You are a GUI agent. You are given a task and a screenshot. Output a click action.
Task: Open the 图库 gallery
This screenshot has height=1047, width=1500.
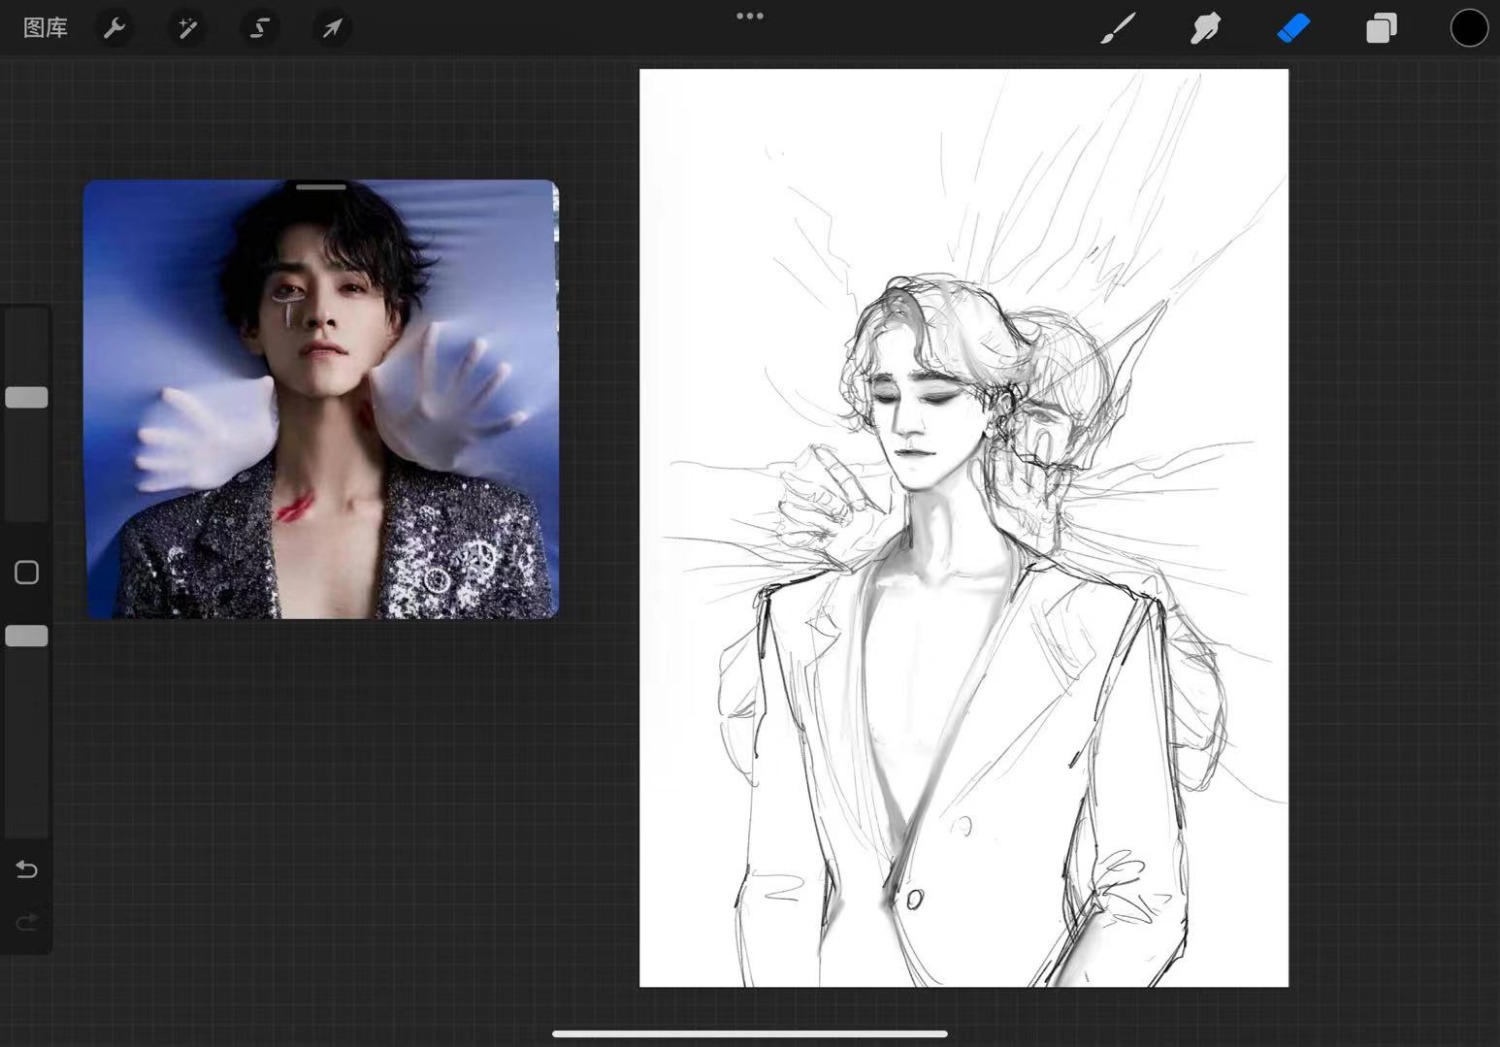click(45, 28)
